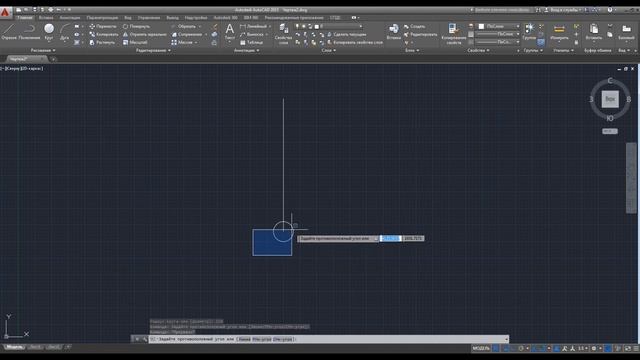Click the Повернуть rotate tool

(136, 26)
